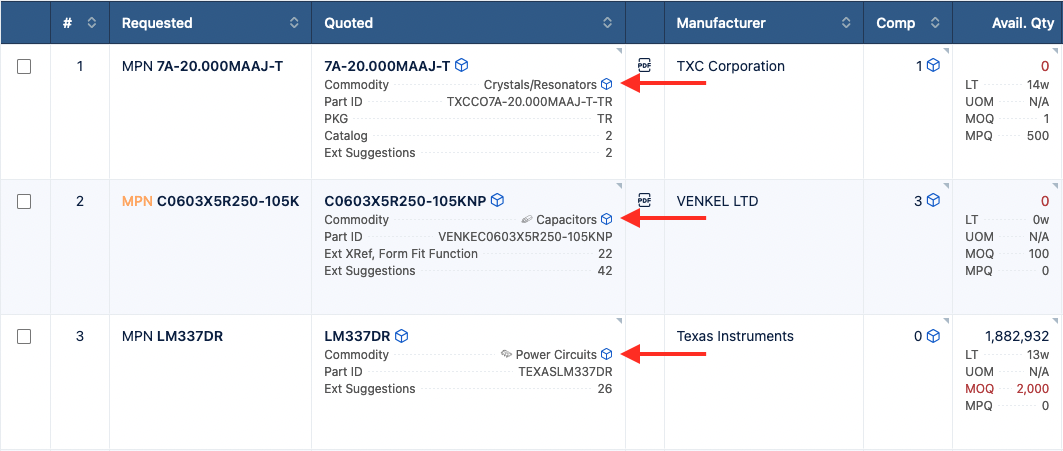Click cube icon next to LM337DR quoted part
The height and width of the screenshot is (451, 1063).
pos(401,336)
